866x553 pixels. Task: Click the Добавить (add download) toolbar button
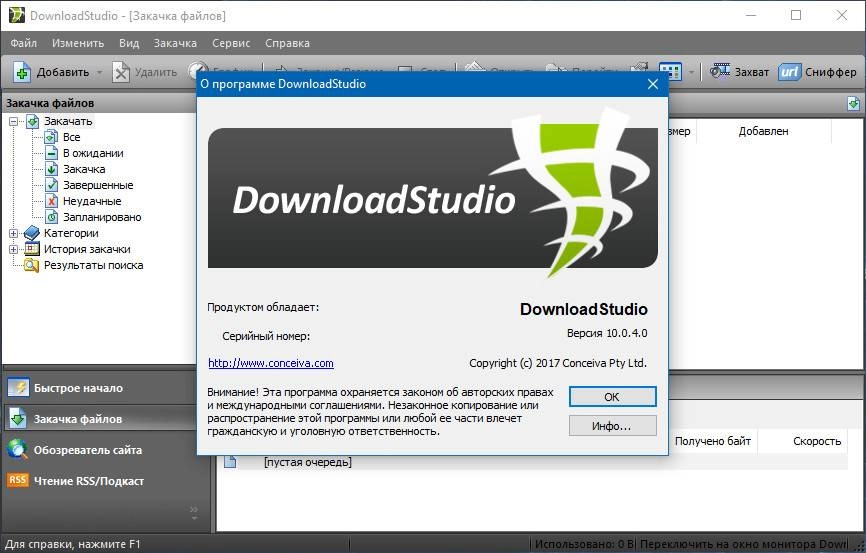(51, 72)
